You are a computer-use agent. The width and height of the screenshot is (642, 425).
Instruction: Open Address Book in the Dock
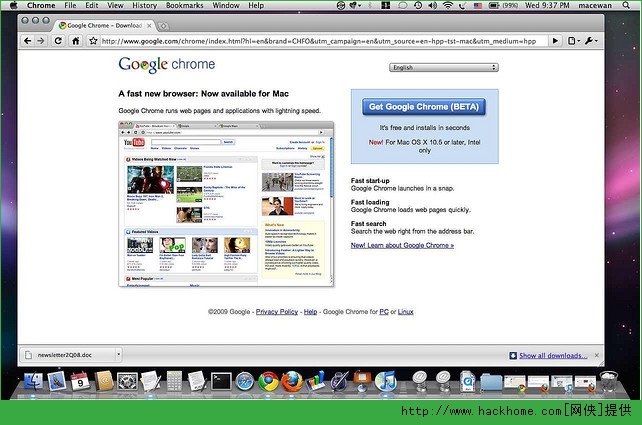click(x=104, y=382)
